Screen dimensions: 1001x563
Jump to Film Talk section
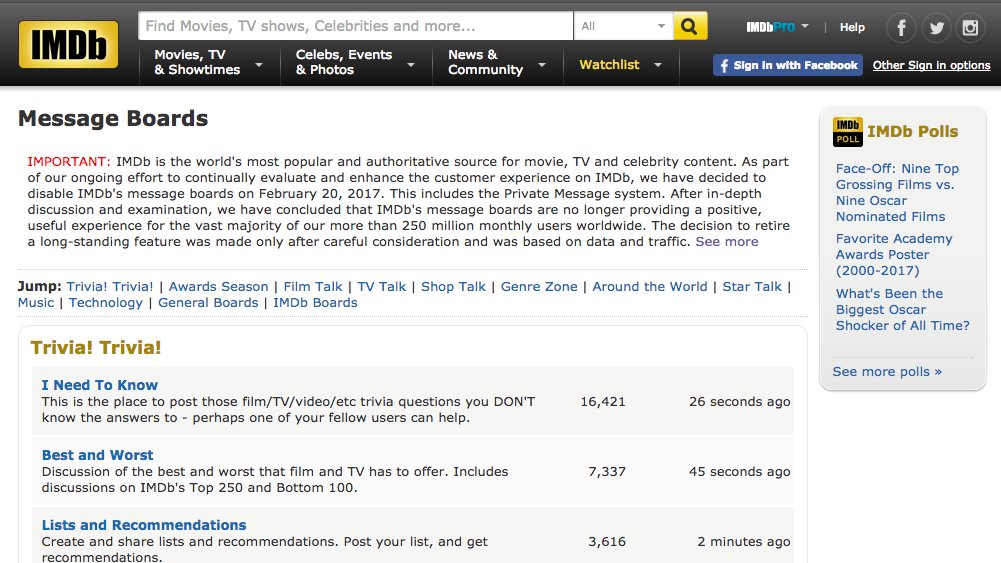313,287
